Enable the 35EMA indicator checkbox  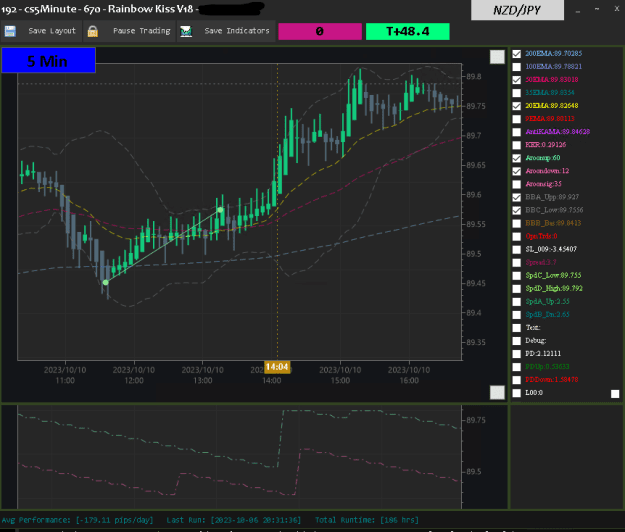pyautogui.click(x=517, y=93)
